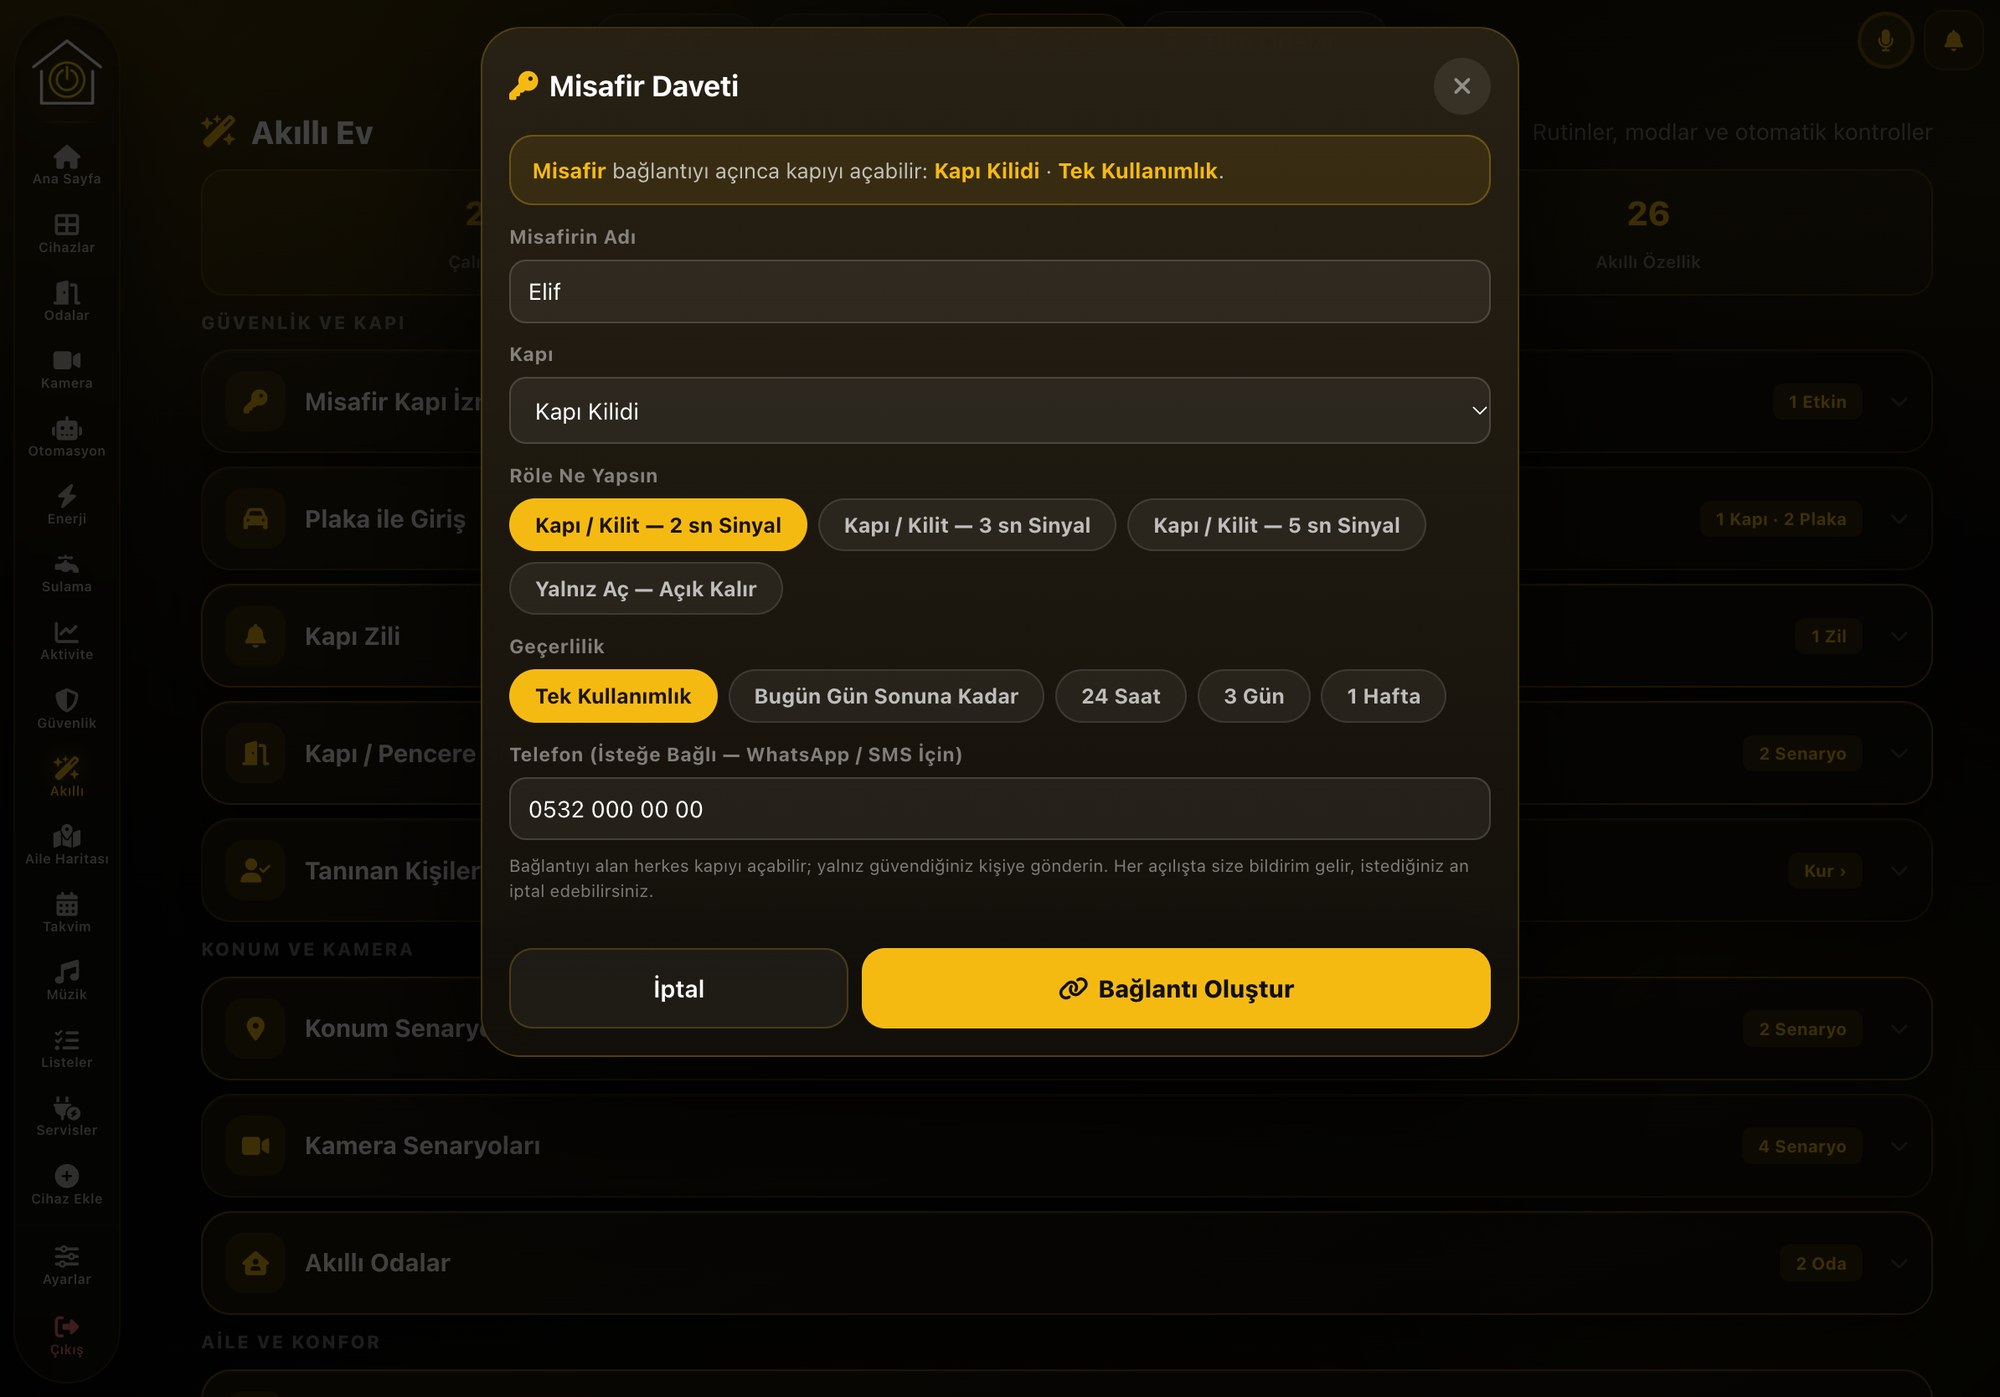Screen dimensions: 2000x1397
Task: Choose Bugün Gün Sonuna Kadar validity
Action: pyautogui.click(x=886, y=696)
